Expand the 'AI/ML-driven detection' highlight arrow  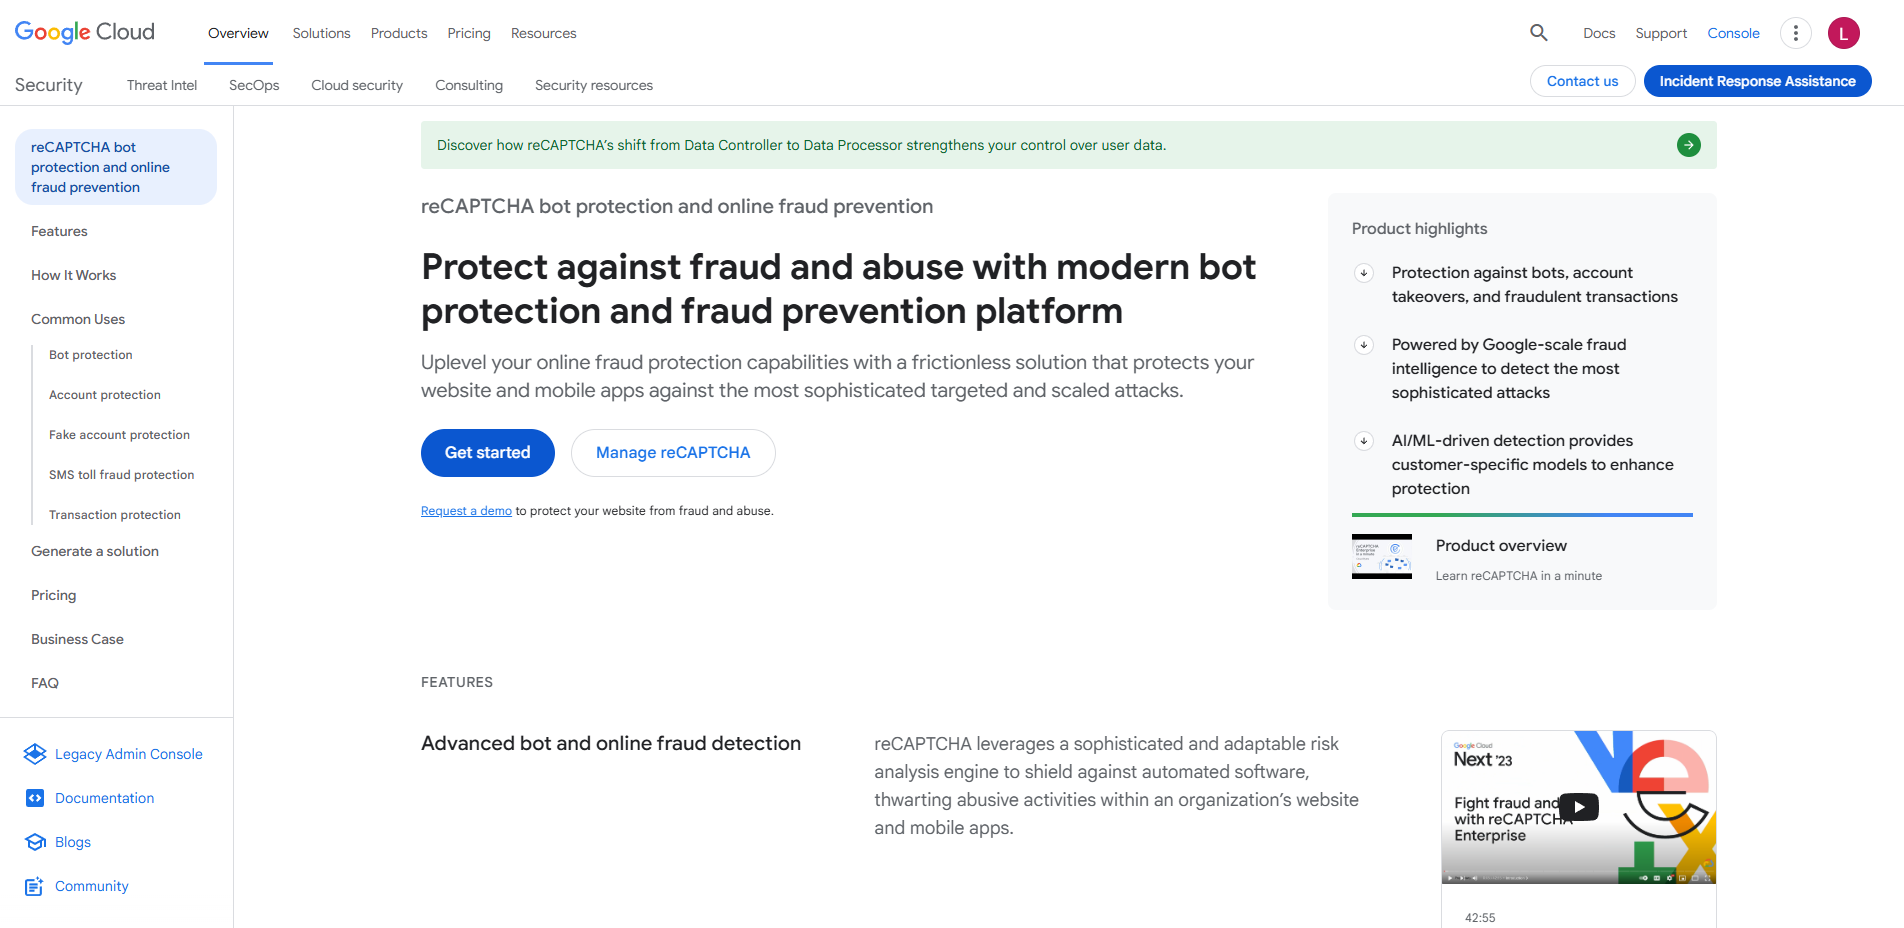point(1364,441)
